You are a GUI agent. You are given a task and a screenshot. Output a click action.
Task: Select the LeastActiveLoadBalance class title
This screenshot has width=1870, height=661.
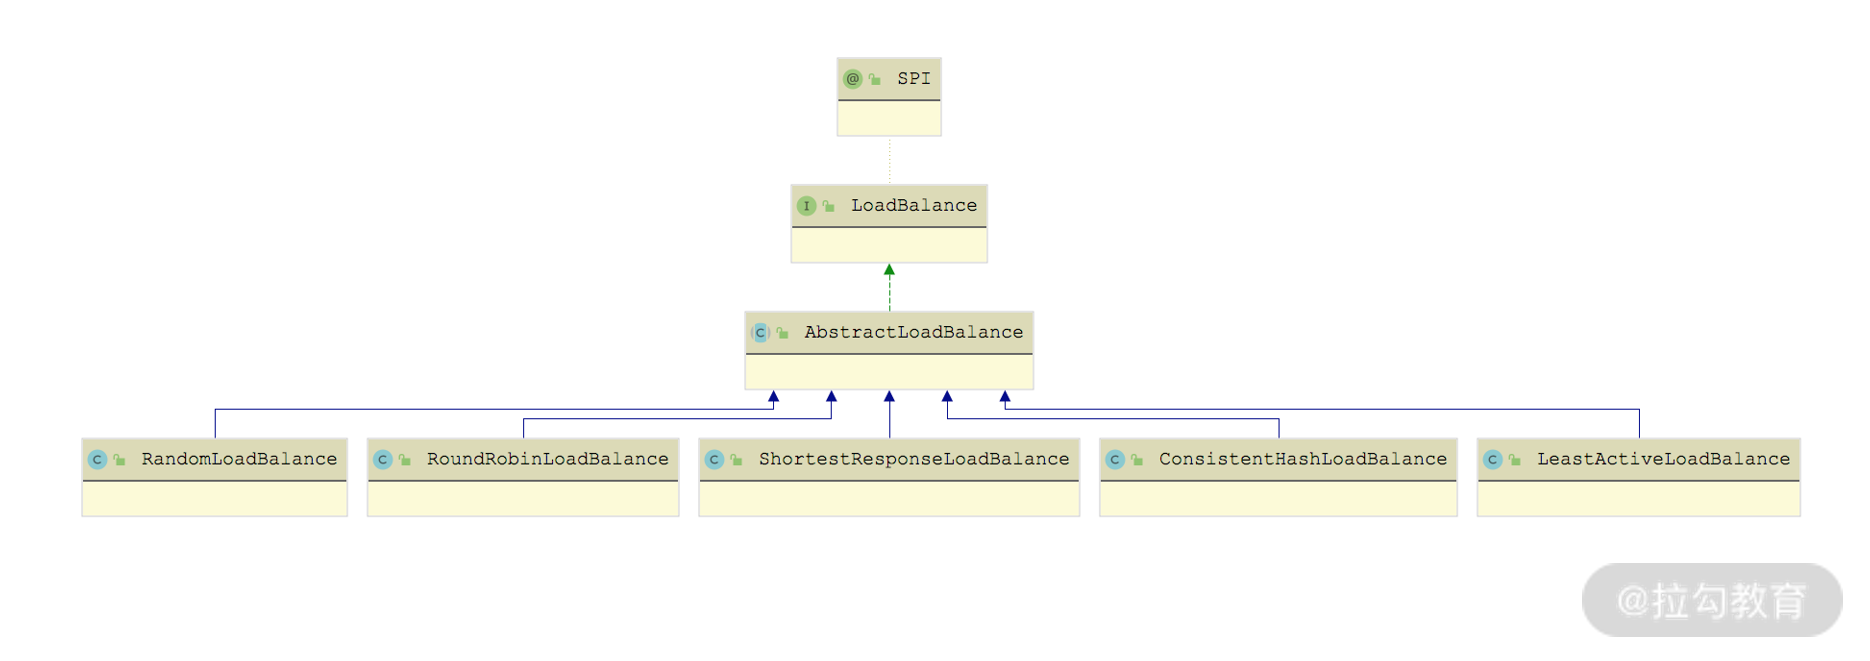1663,460
